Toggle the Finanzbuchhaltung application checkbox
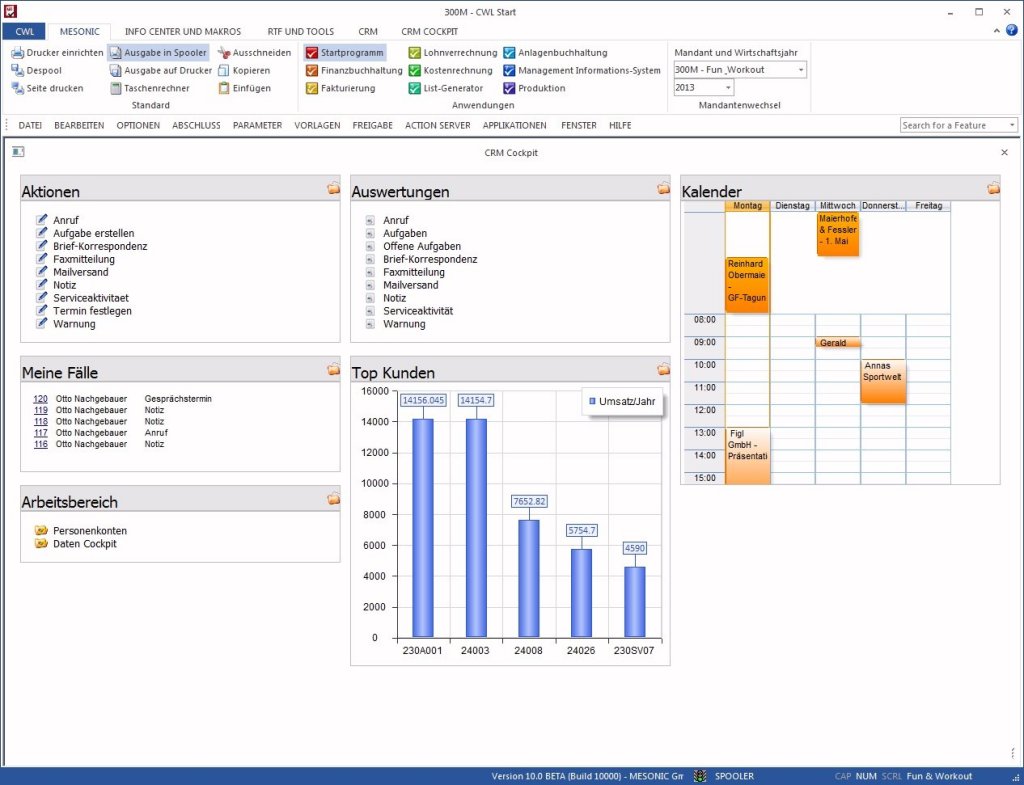 pos(312,71)
